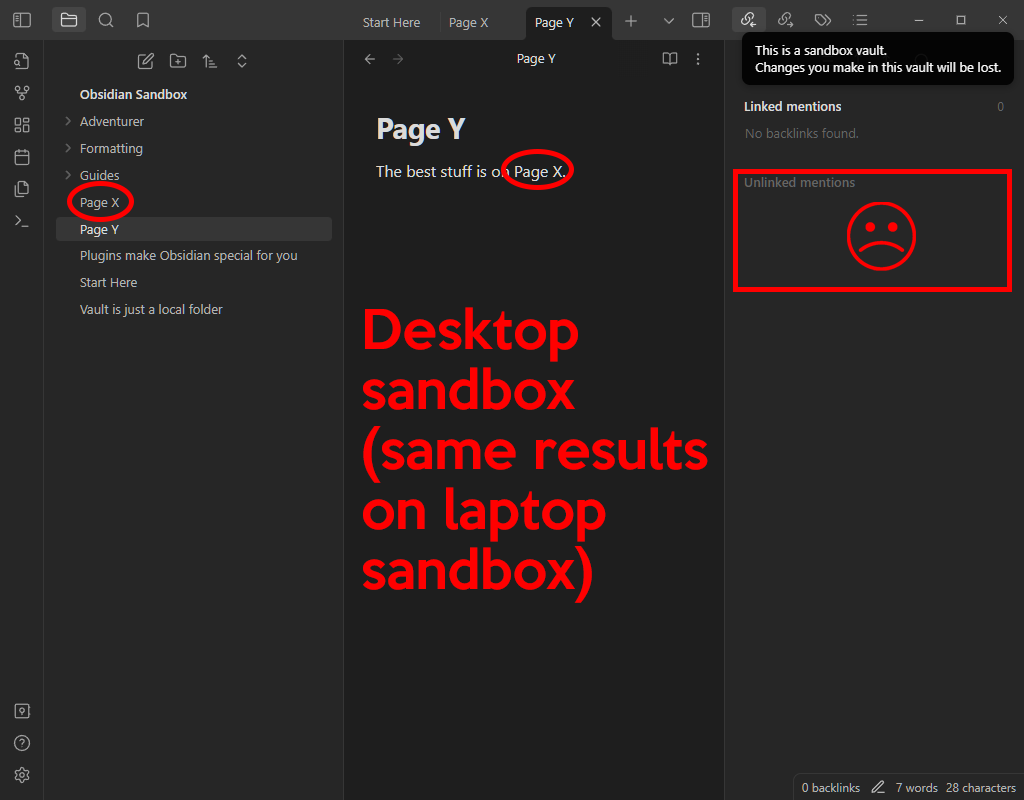Select the Page Y tab
Screen dimensions: 1024x800
pos(554,22)
